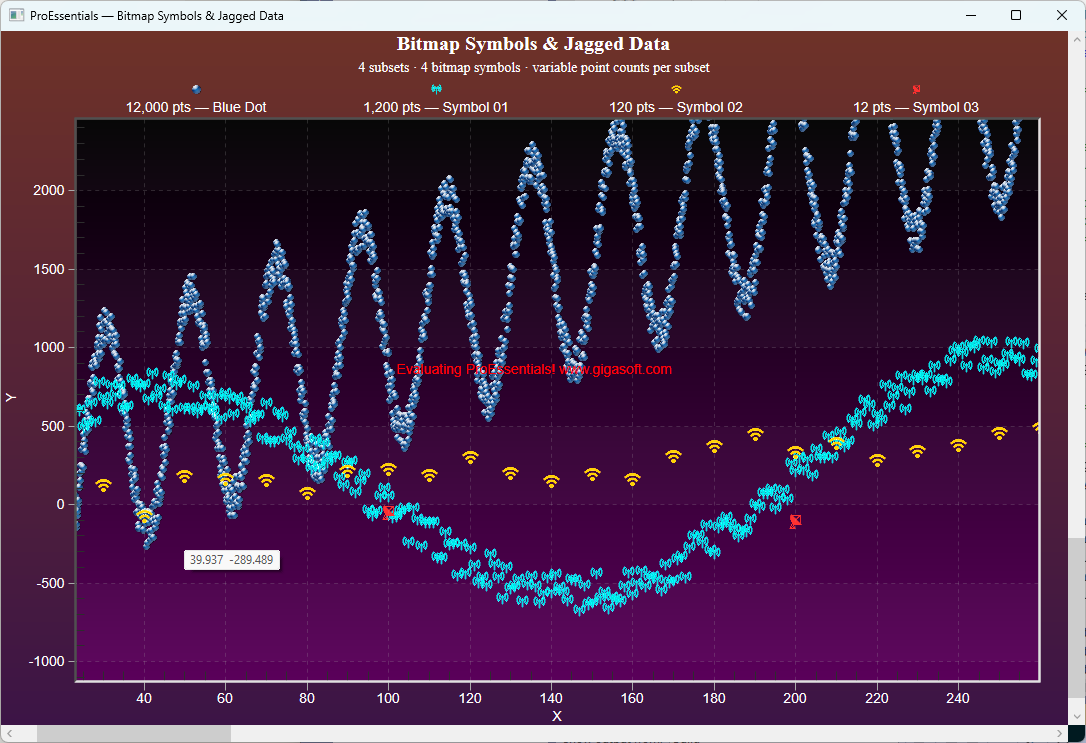
Task: Click the Y-axis value -1000
Action: 46,661
